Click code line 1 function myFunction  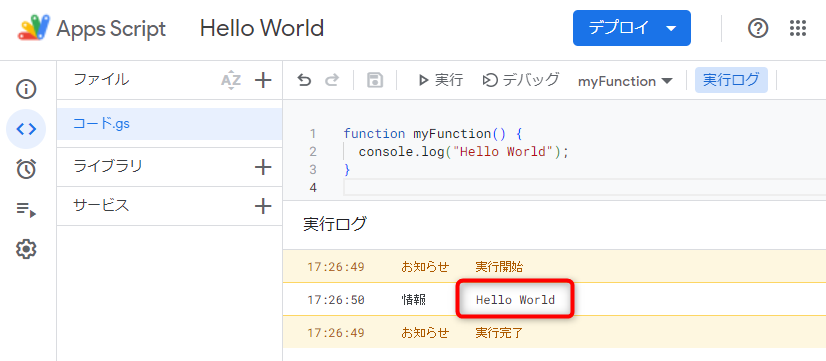(432, 134)
